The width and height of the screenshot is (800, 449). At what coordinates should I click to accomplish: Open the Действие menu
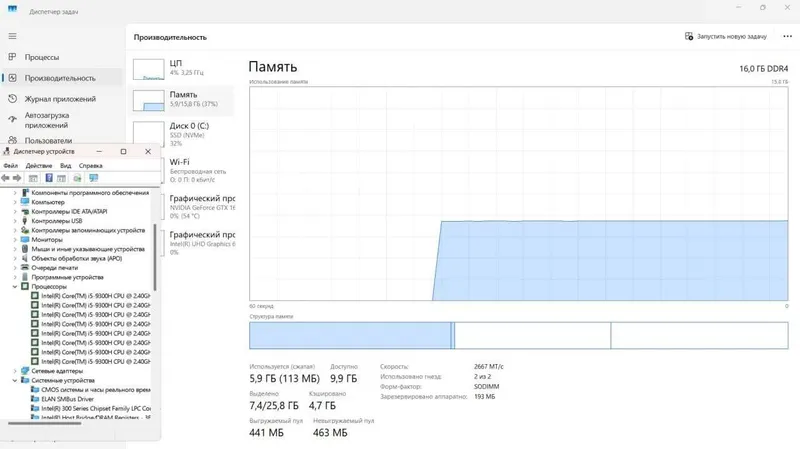click(39, 165)
